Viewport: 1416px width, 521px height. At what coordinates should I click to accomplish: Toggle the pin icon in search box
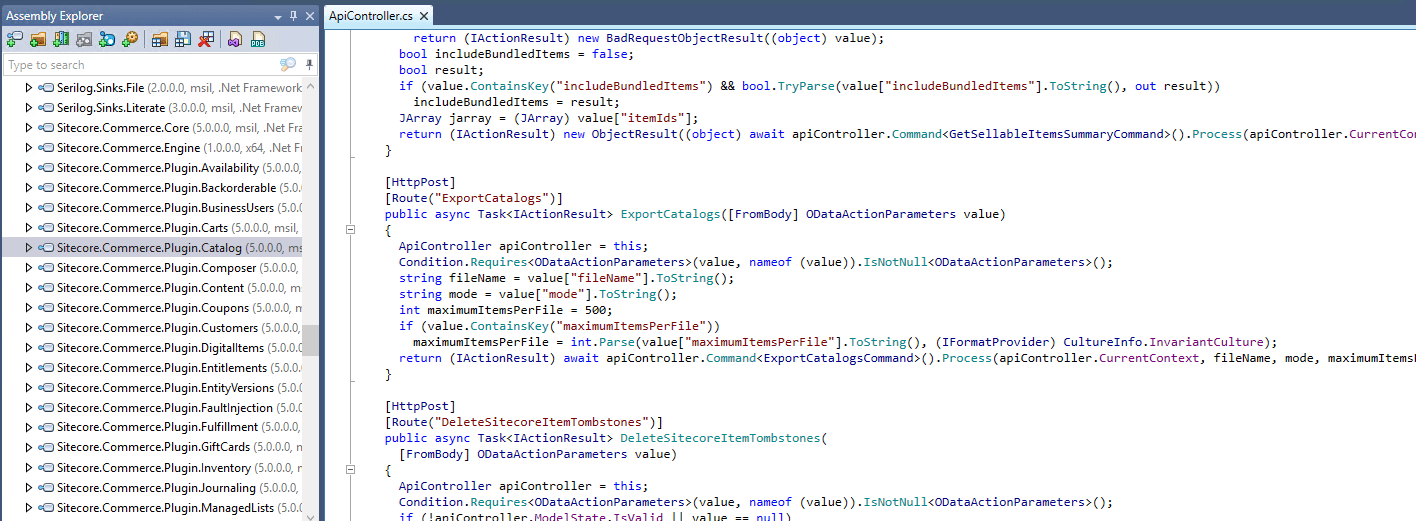coord(310,65)
